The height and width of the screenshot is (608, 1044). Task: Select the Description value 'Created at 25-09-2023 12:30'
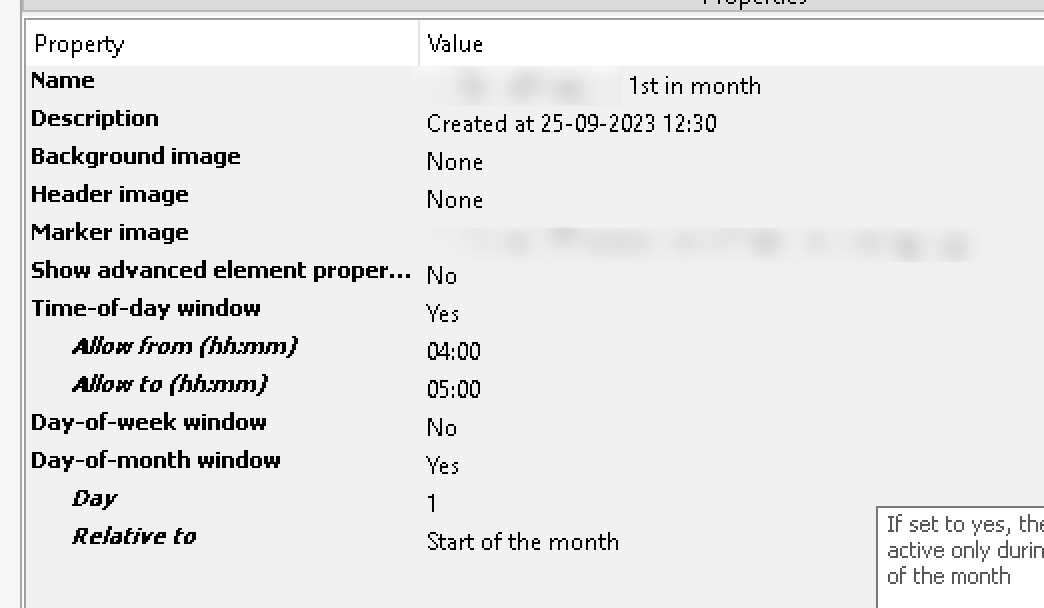click(x=571, y=124)
